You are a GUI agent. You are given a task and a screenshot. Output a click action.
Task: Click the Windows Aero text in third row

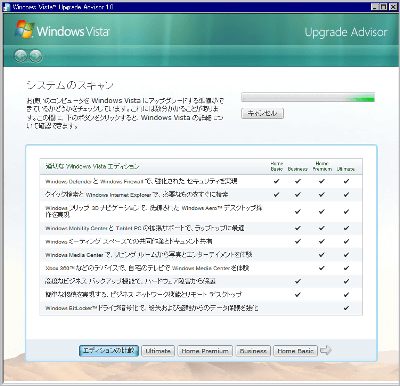[202, 208]
